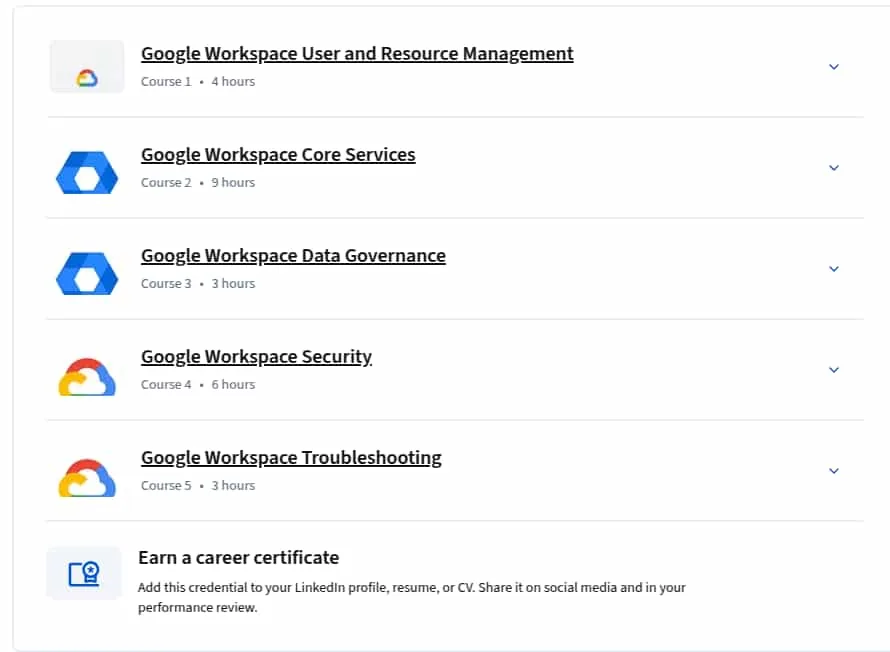Click the blue hexagon icon beside Data Governance

[87, 274]
